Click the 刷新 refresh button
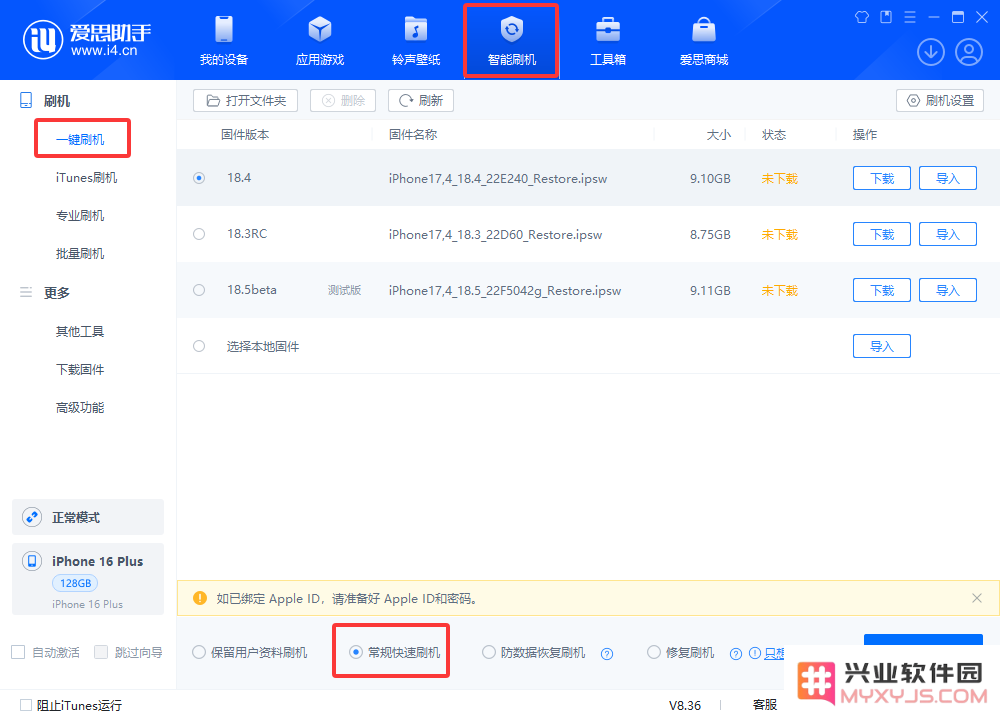 [421, 101]
